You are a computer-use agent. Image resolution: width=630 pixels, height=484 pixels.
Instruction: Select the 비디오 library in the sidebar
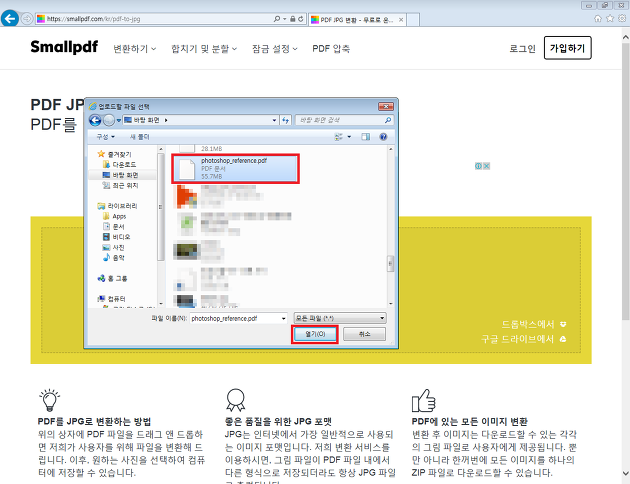coord(117,237)
